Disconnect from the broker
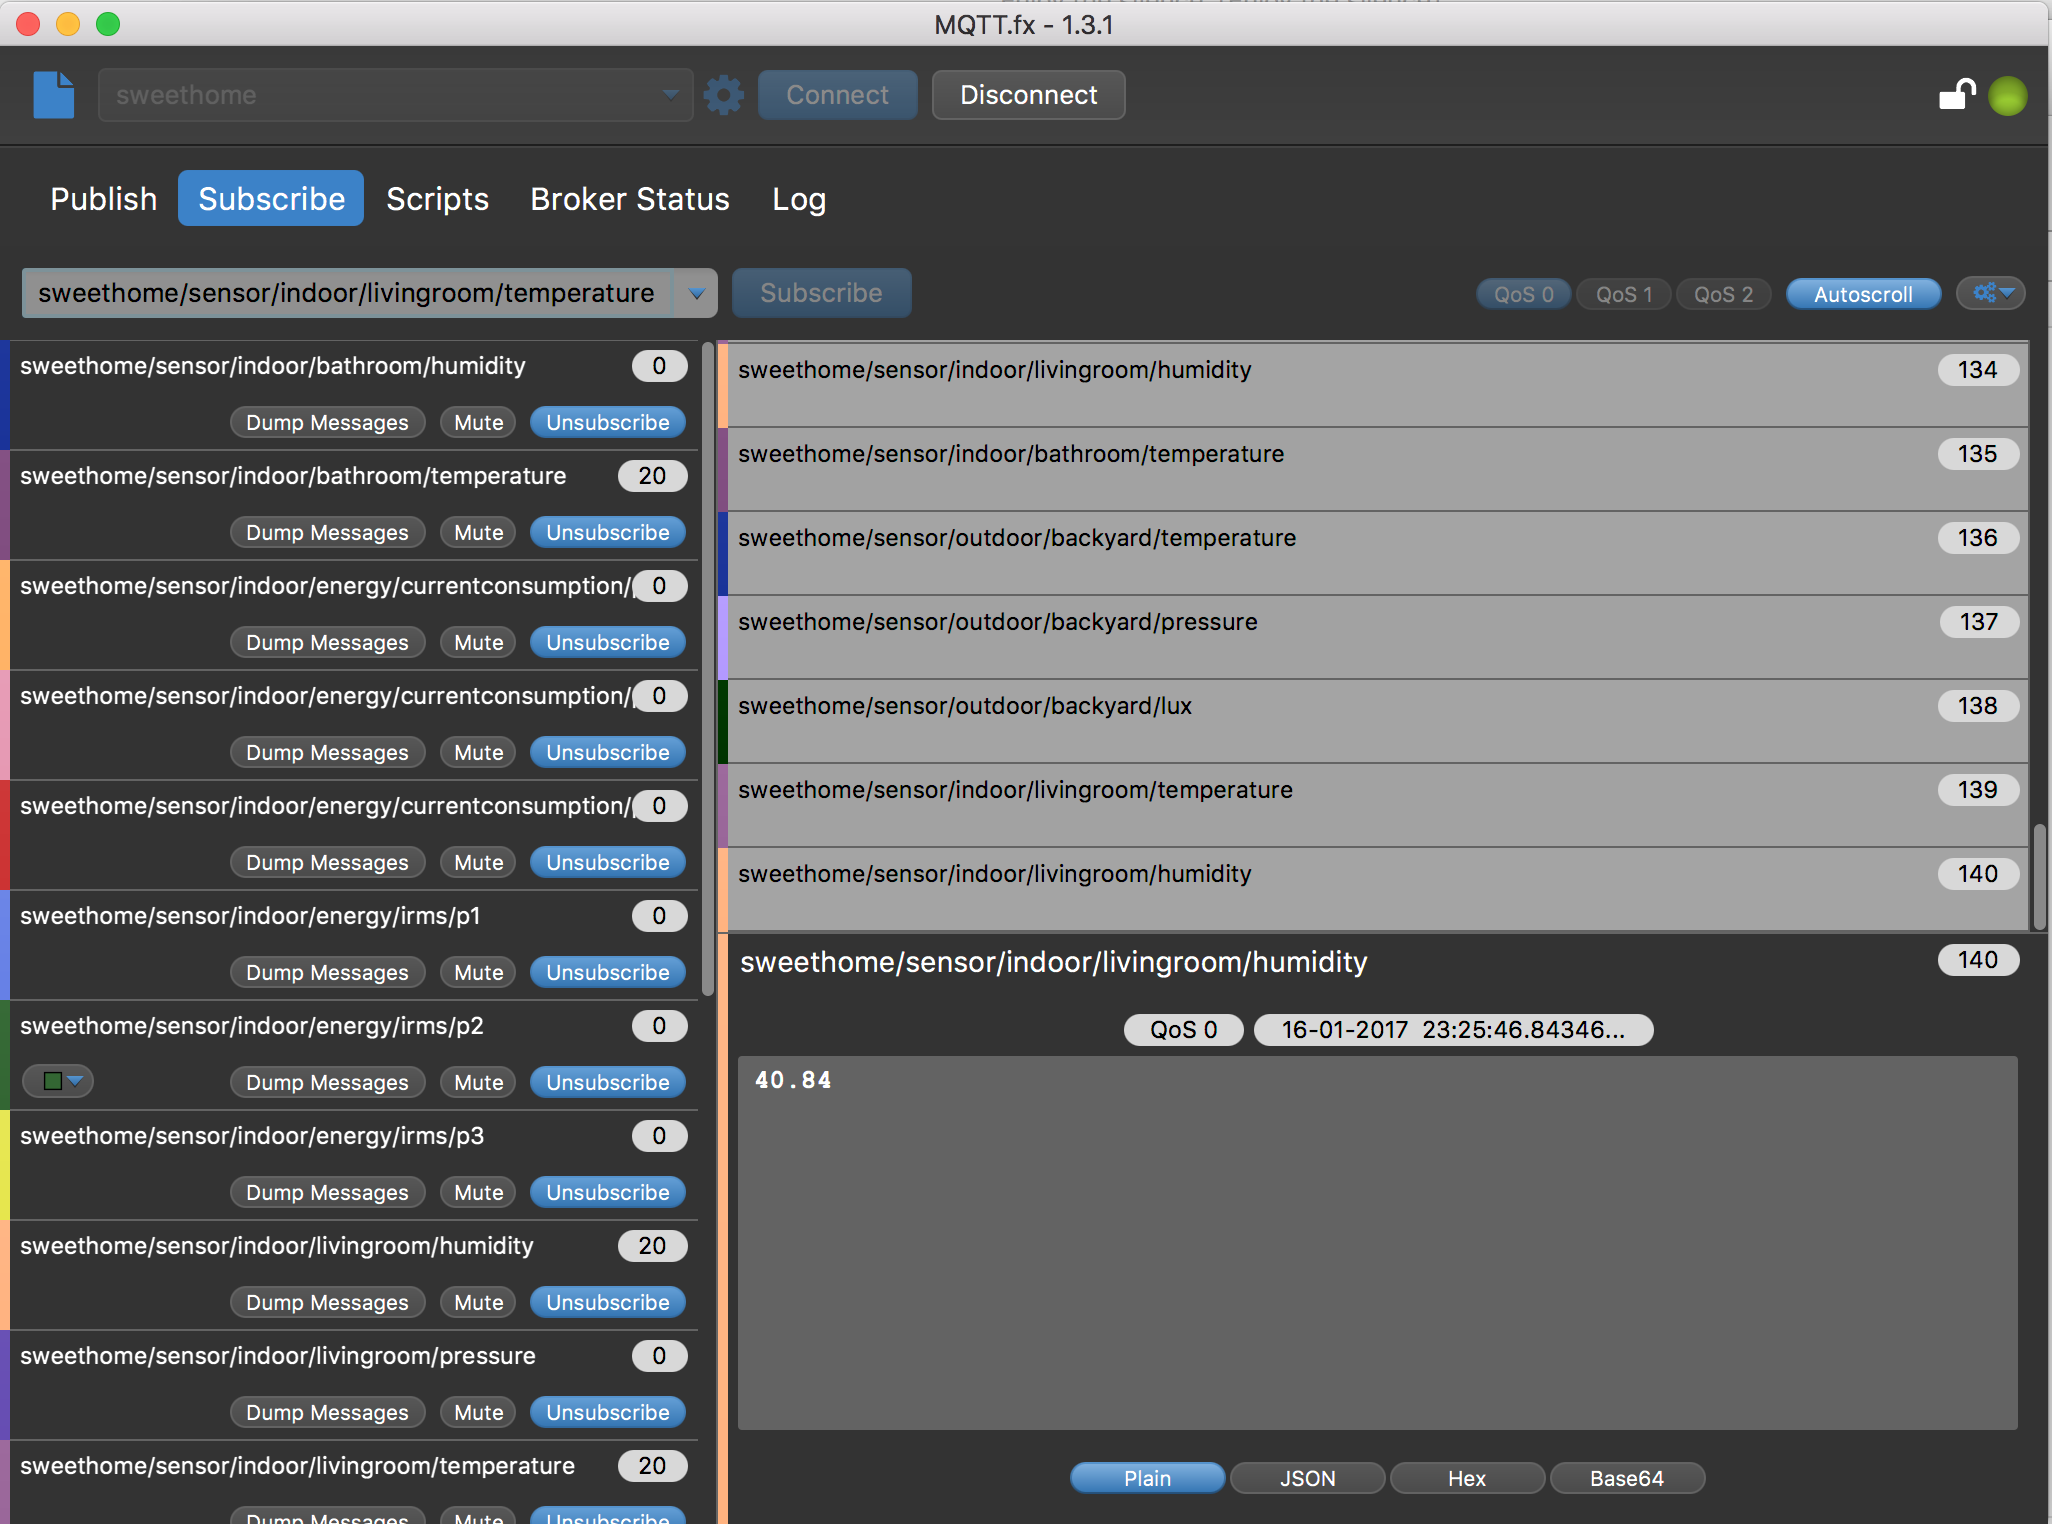The height and width of the screenshot is (1524, 2052). tap(1028, 95)
